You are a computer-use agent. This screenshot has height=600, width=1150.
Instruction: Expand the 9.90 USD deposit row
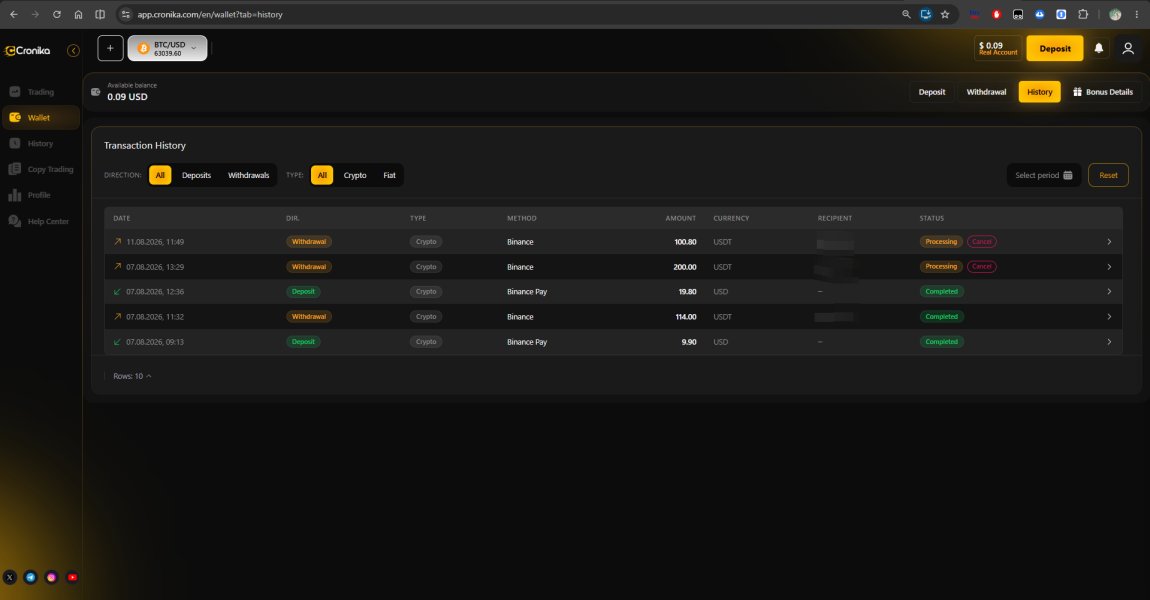click(1109, 342)
